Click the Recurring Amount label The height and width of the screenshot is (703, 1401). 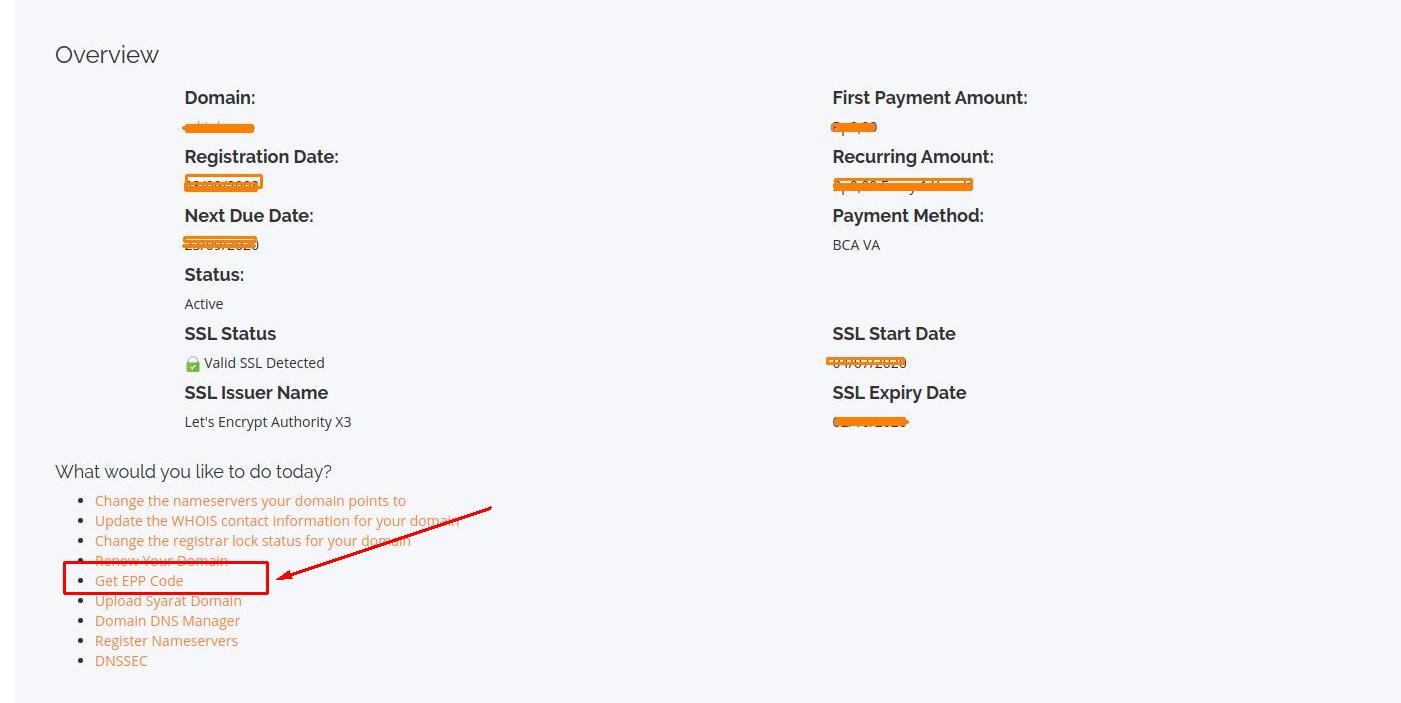tap(913, 157)
